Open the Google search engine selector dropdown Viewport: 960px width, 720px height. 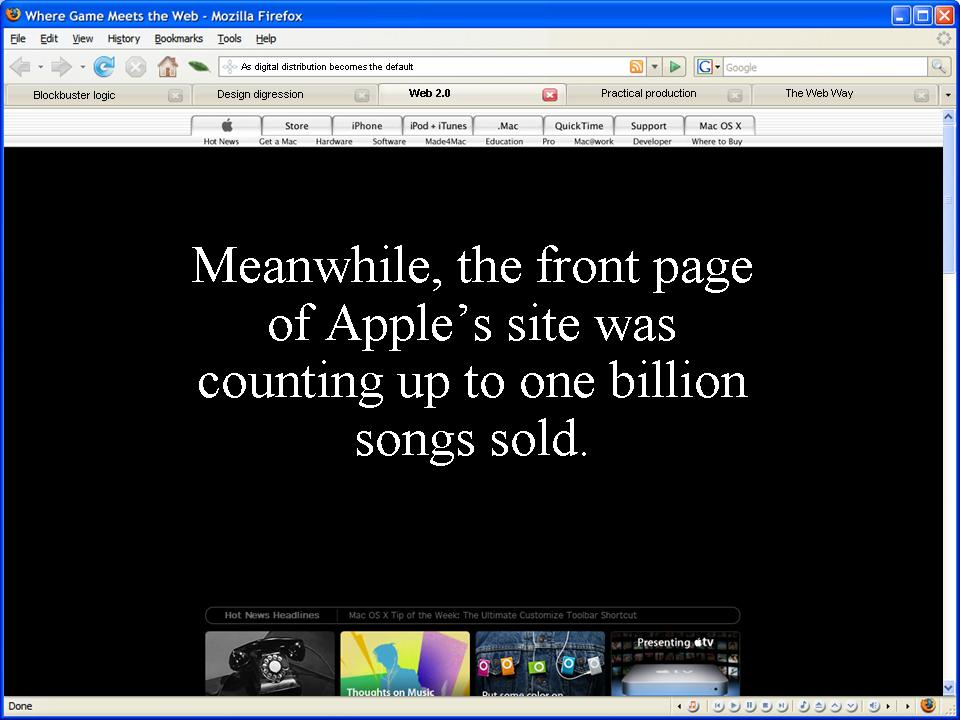(x=718, y=67)
